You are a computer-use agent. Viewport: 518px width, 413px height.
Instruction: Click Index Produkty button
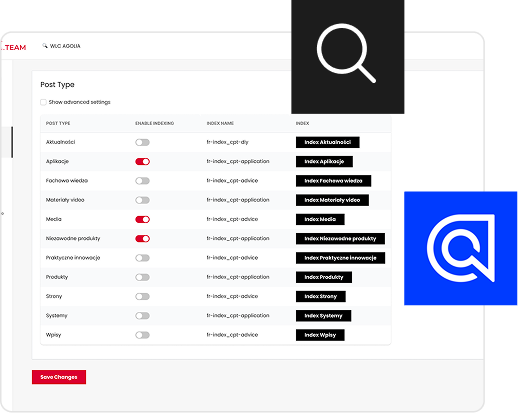[x=324, y=277]
